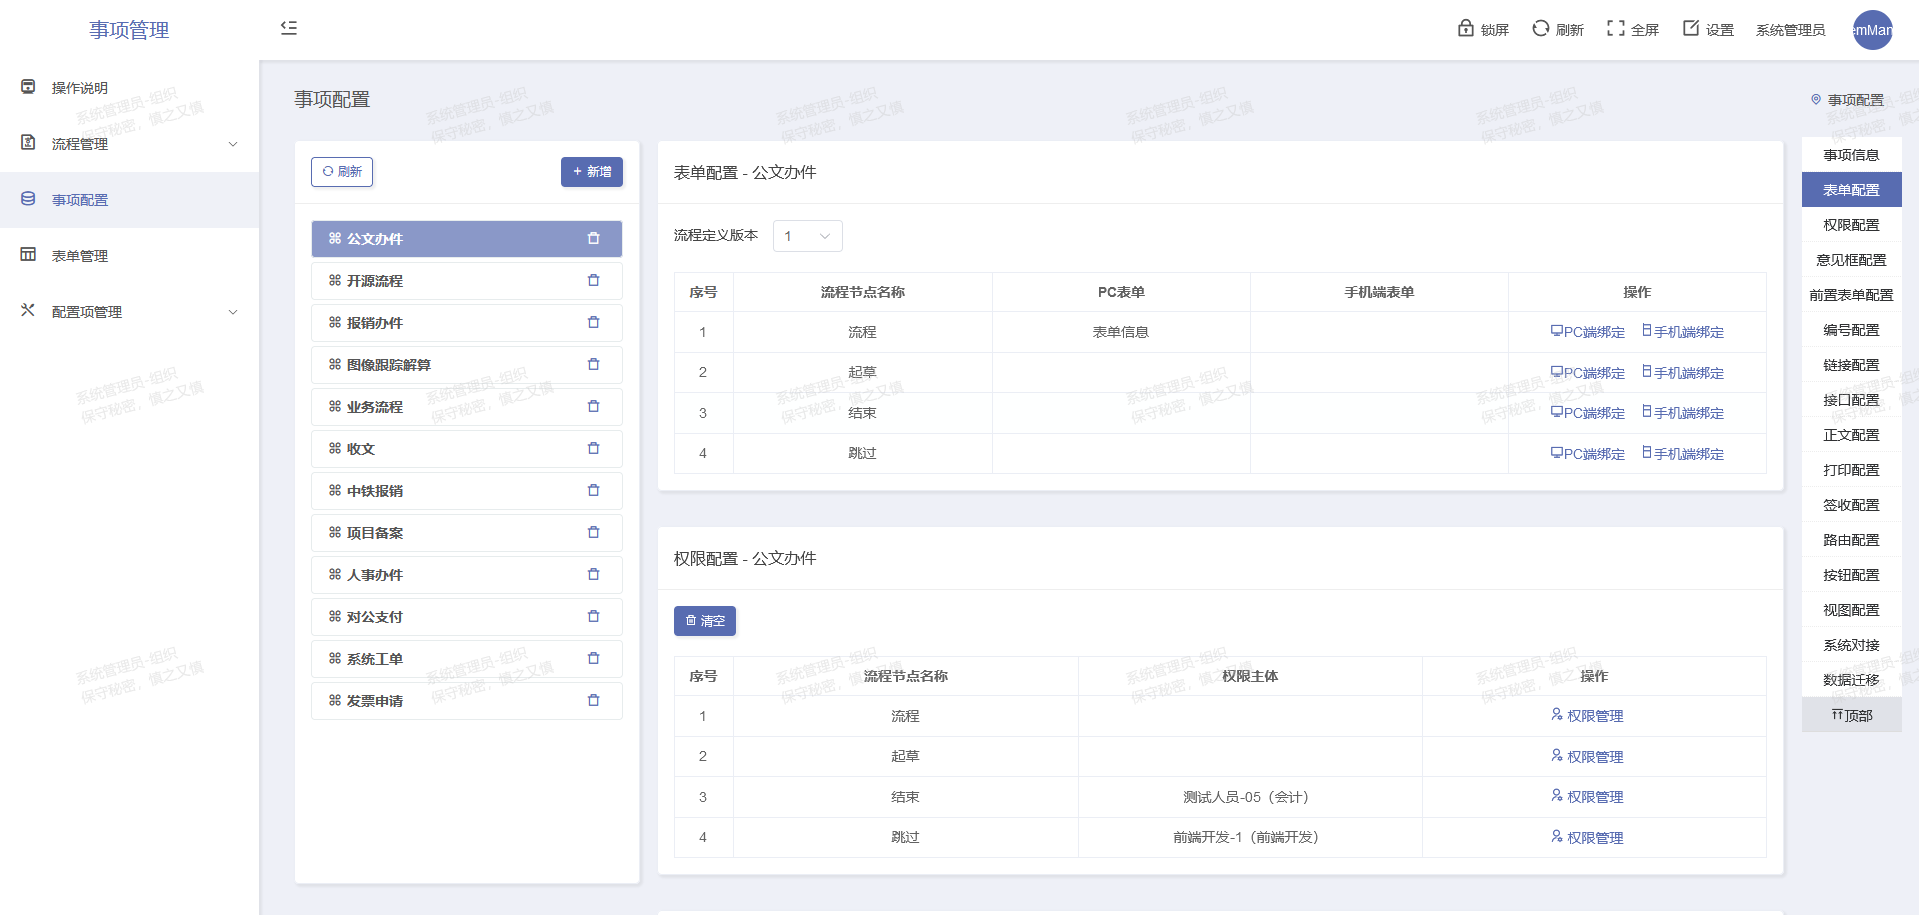
Task: Click the 清空 button in 权限配置
Action: [x=705, y=621]
